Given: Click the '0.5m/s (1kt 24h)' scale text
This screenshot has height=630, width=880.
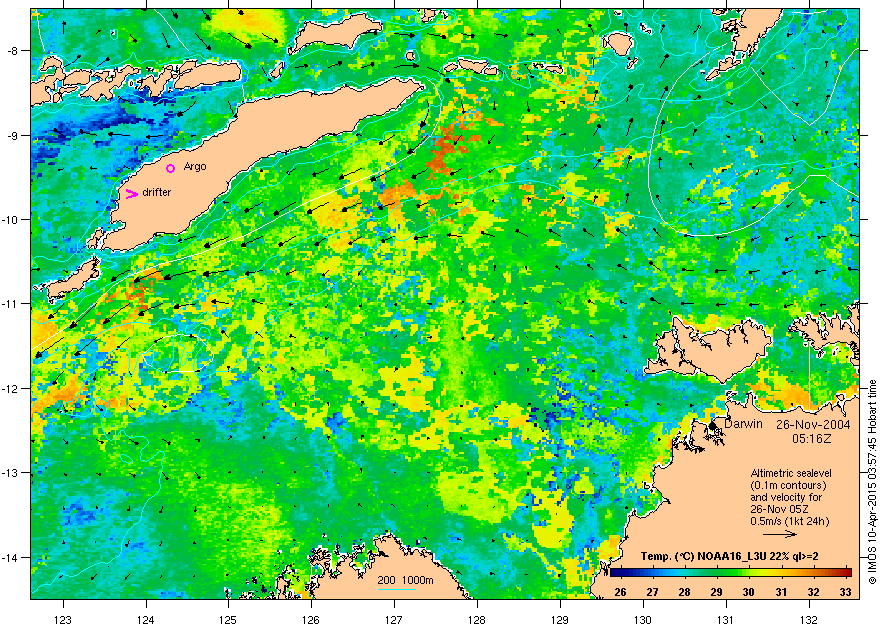Looking at the screenshot, I should [790, 521].
